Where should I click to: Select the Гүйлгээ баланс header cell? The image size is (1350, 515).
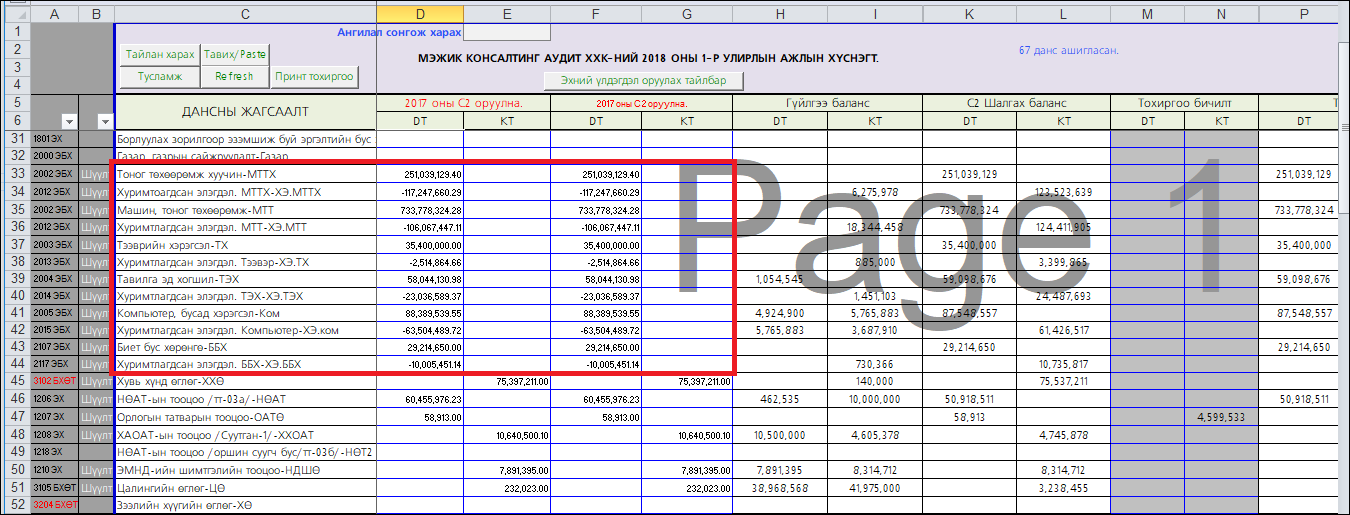pos(827,103)
